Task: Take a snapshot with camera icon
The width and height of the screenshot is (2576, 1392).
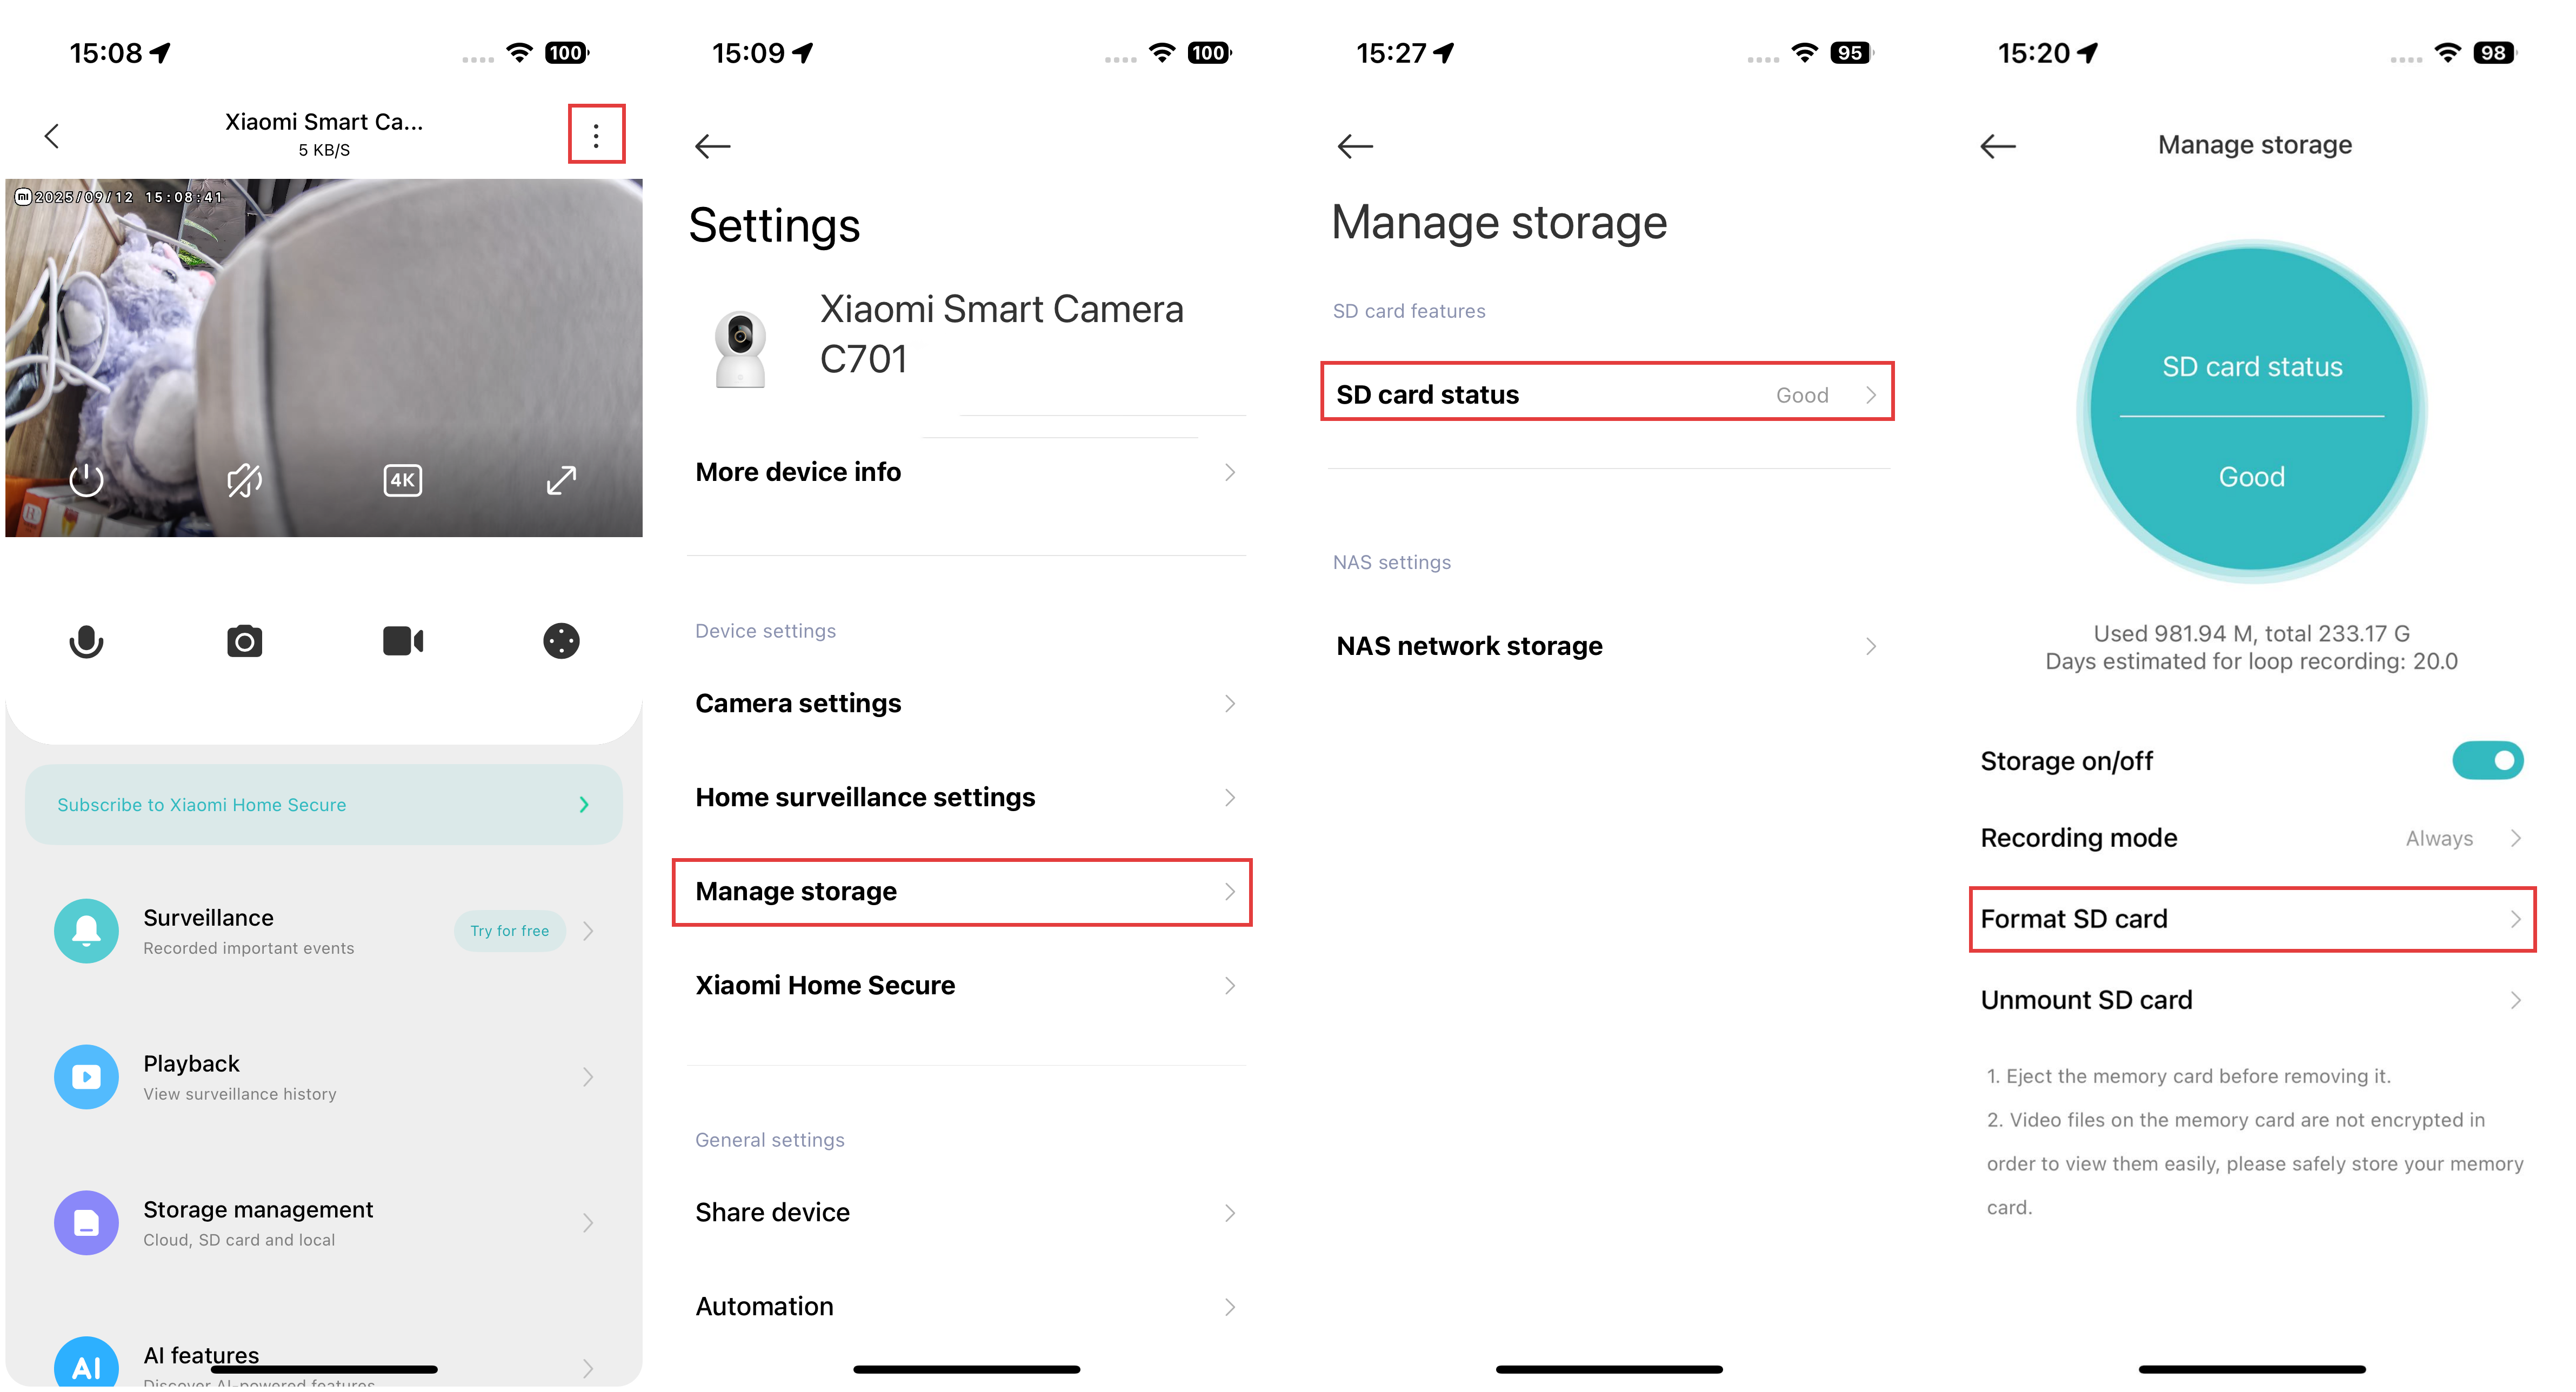Action: tap(244, 641)
